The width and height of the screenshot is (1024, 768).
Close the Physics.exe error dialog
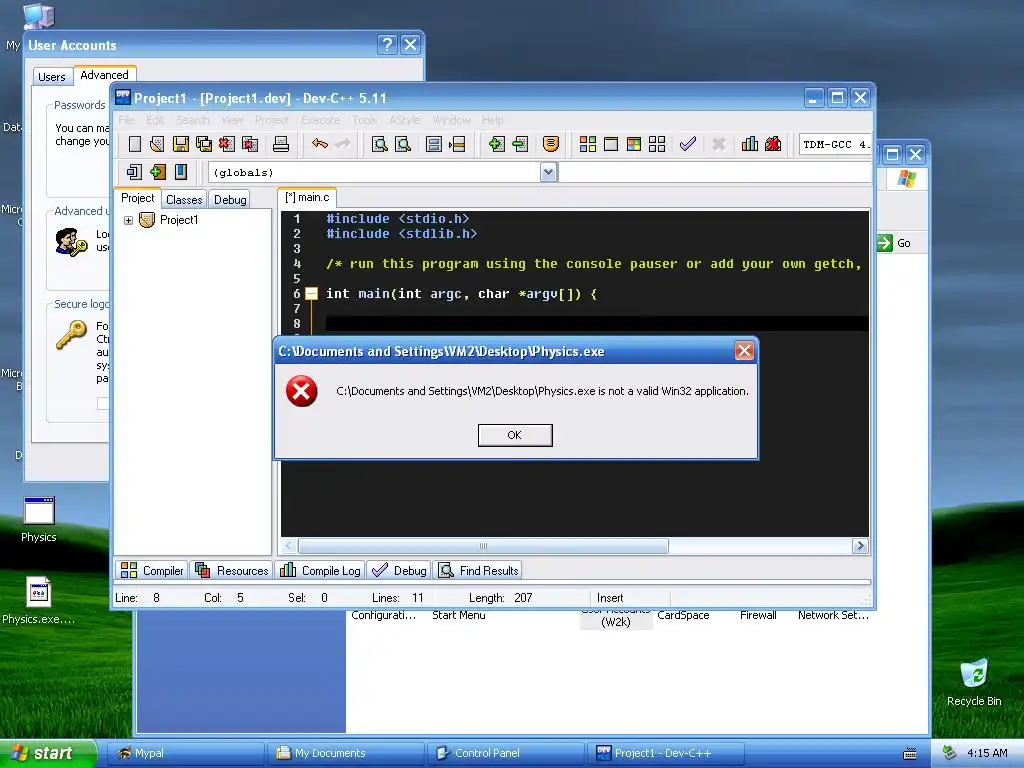coord(744,351)
